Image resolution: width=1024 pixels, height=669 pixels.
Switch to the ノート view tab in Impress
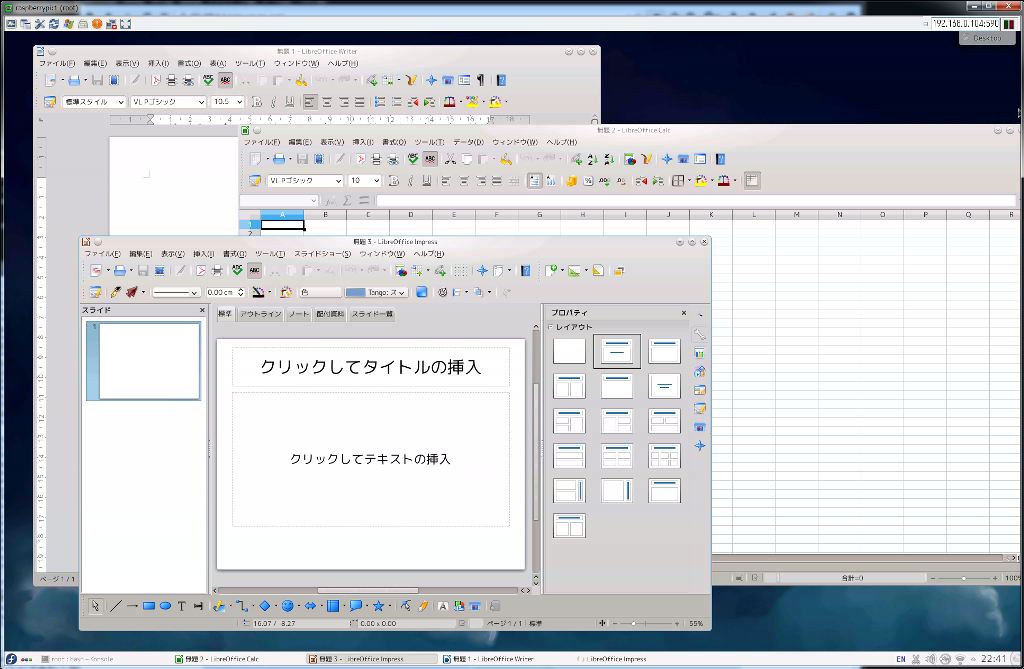299,314
